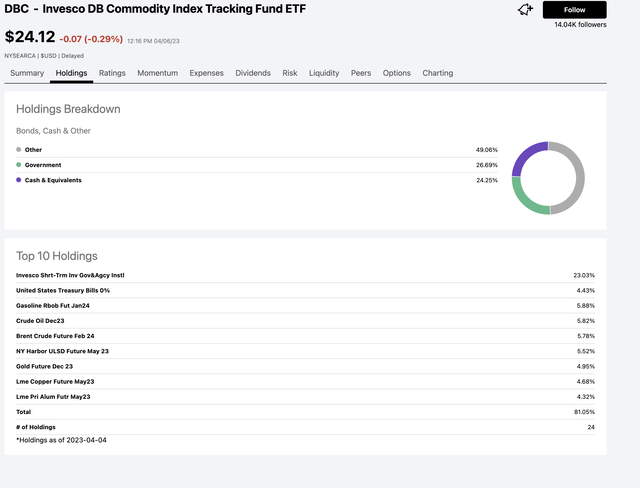Click Lme Copper Future May23 holding

pos(55,381)
